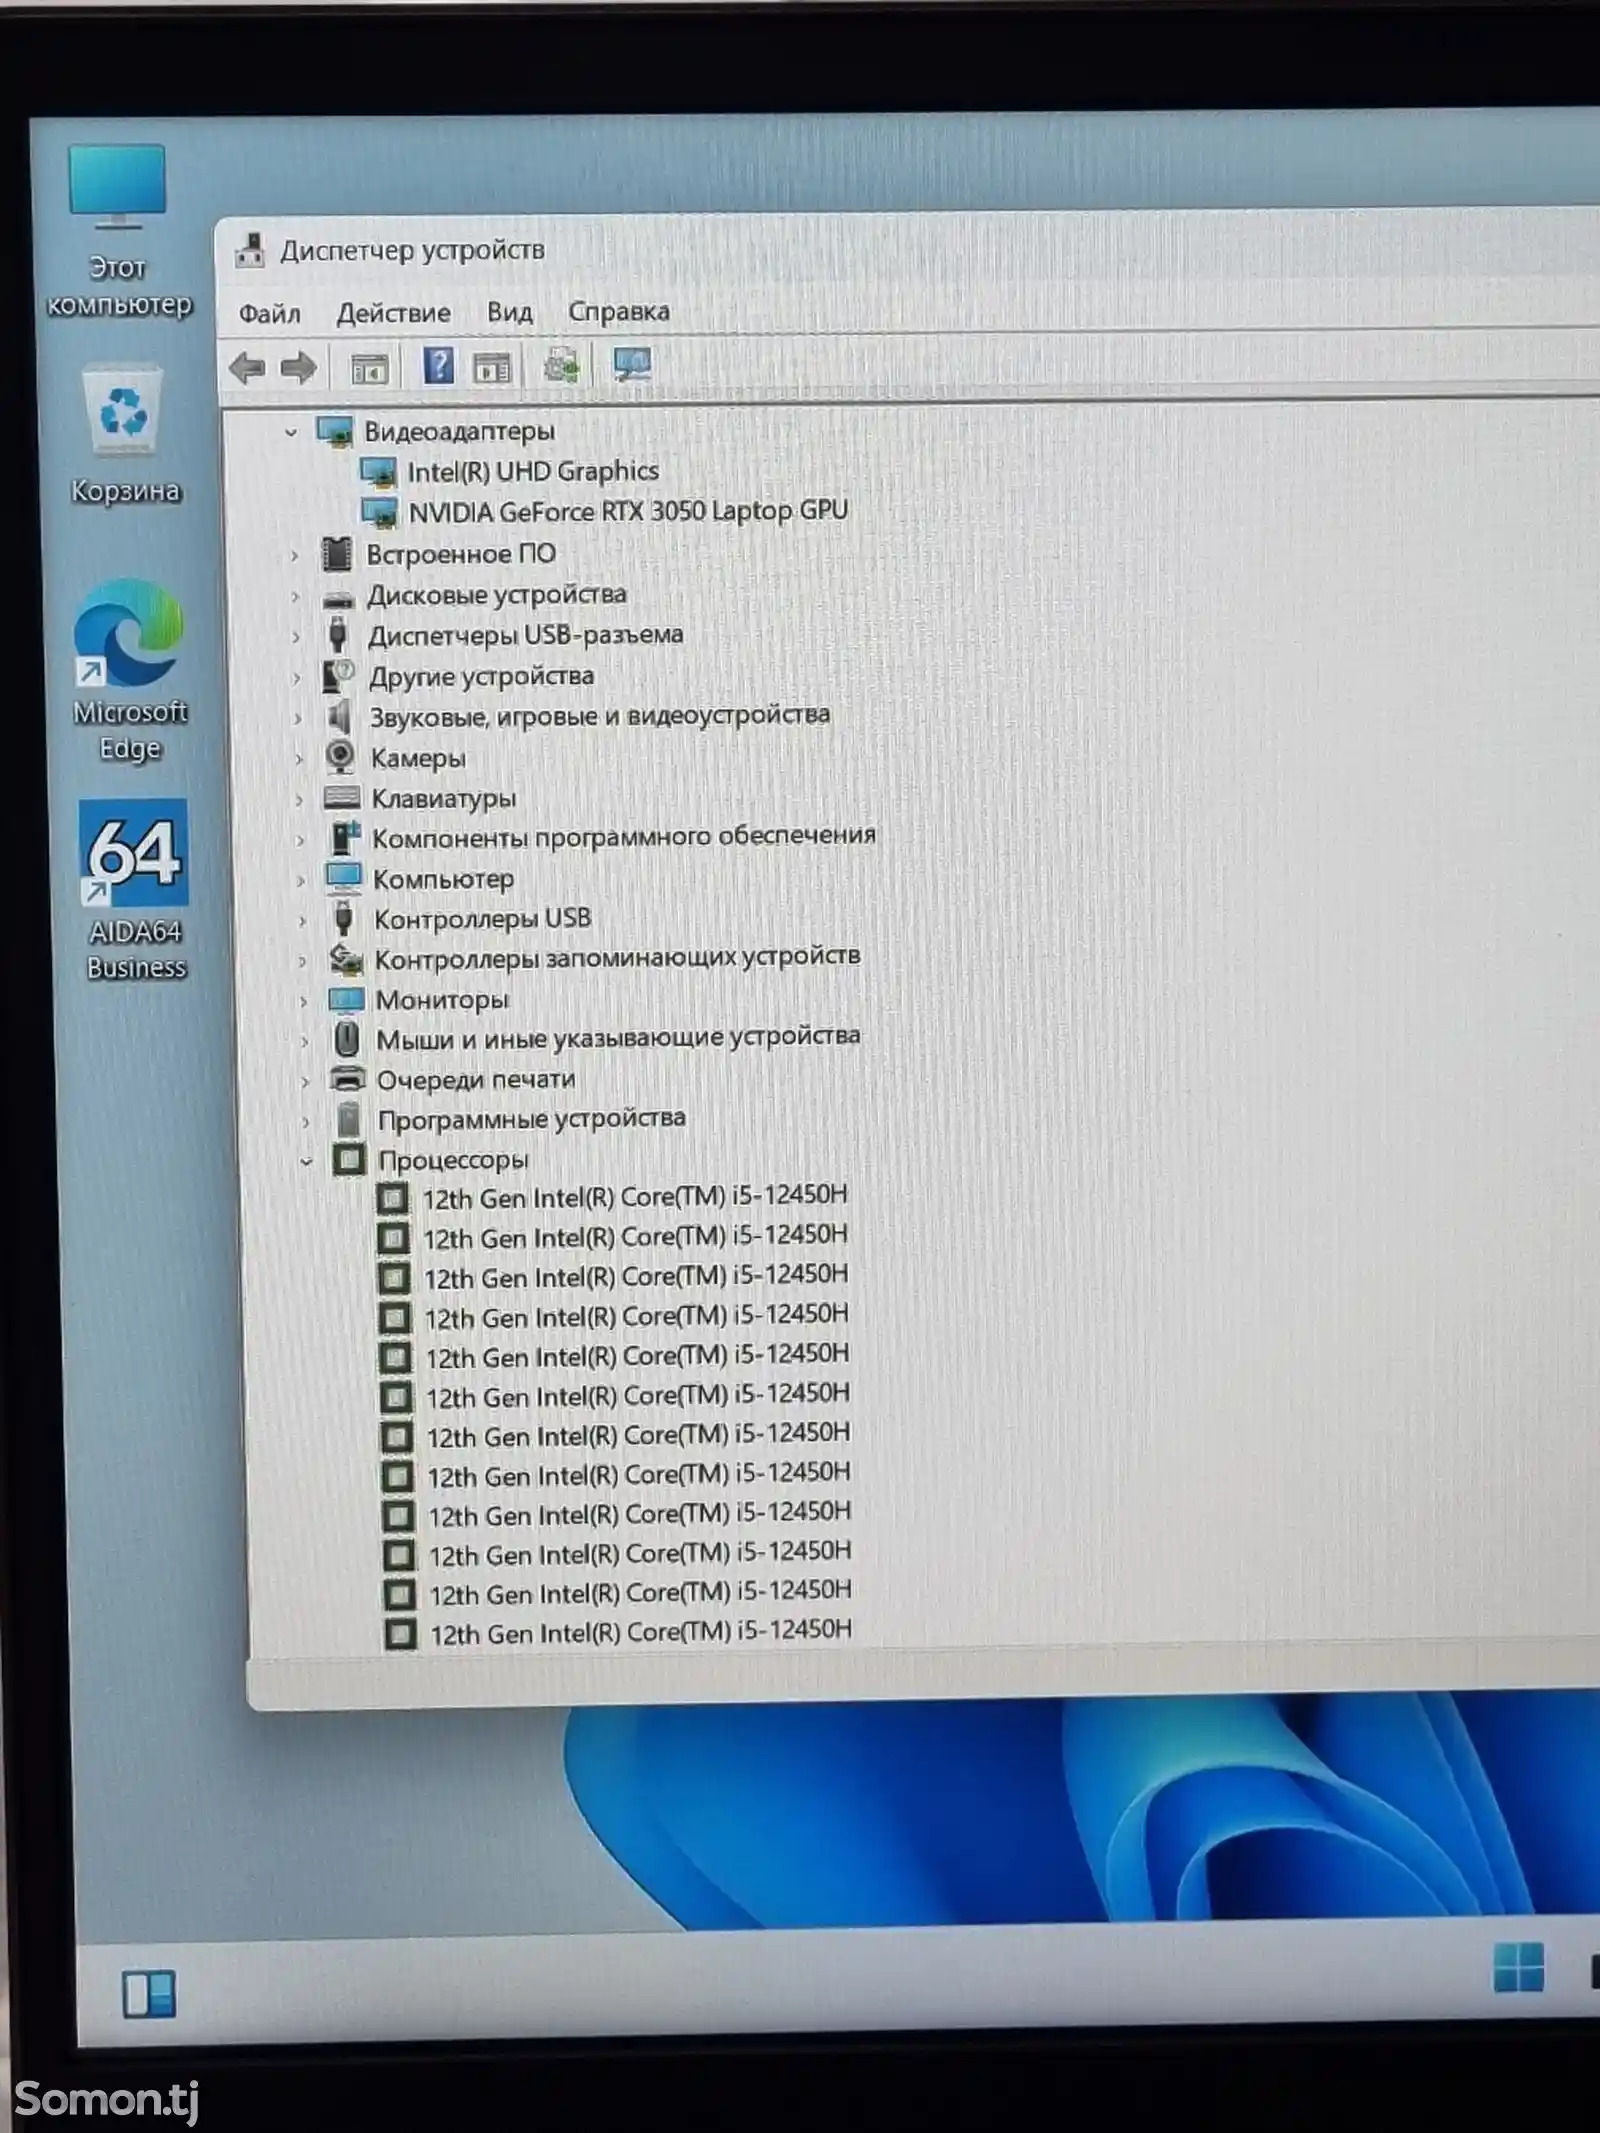Select NVIDIA GeForce RTX 3050 Laptop GPU entry
This screenshot has width=1600, height=2133.
coord(628,511)
